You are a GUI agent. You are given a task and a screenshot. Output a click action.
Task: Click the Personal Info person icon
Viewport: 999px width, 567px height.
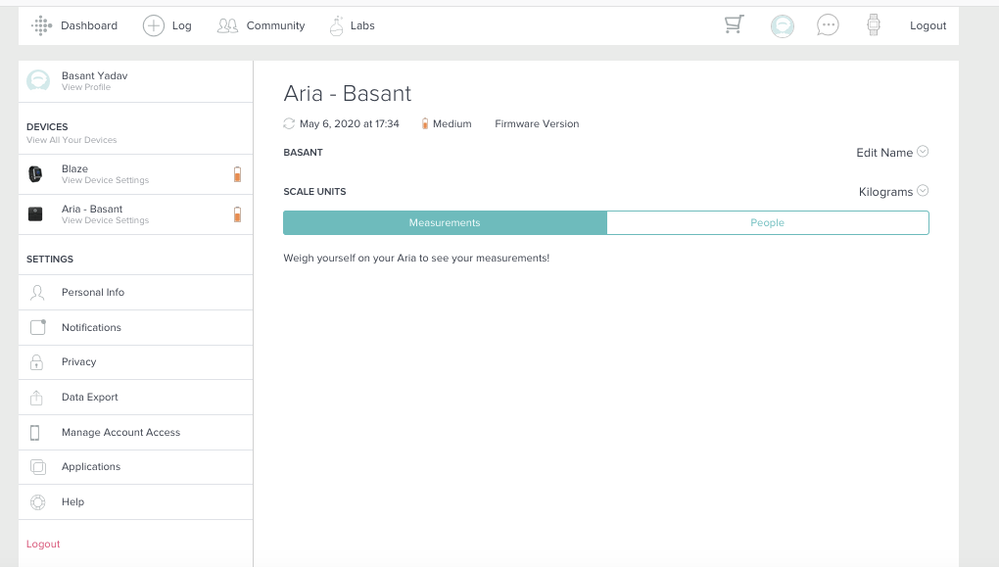click(37, 292)
